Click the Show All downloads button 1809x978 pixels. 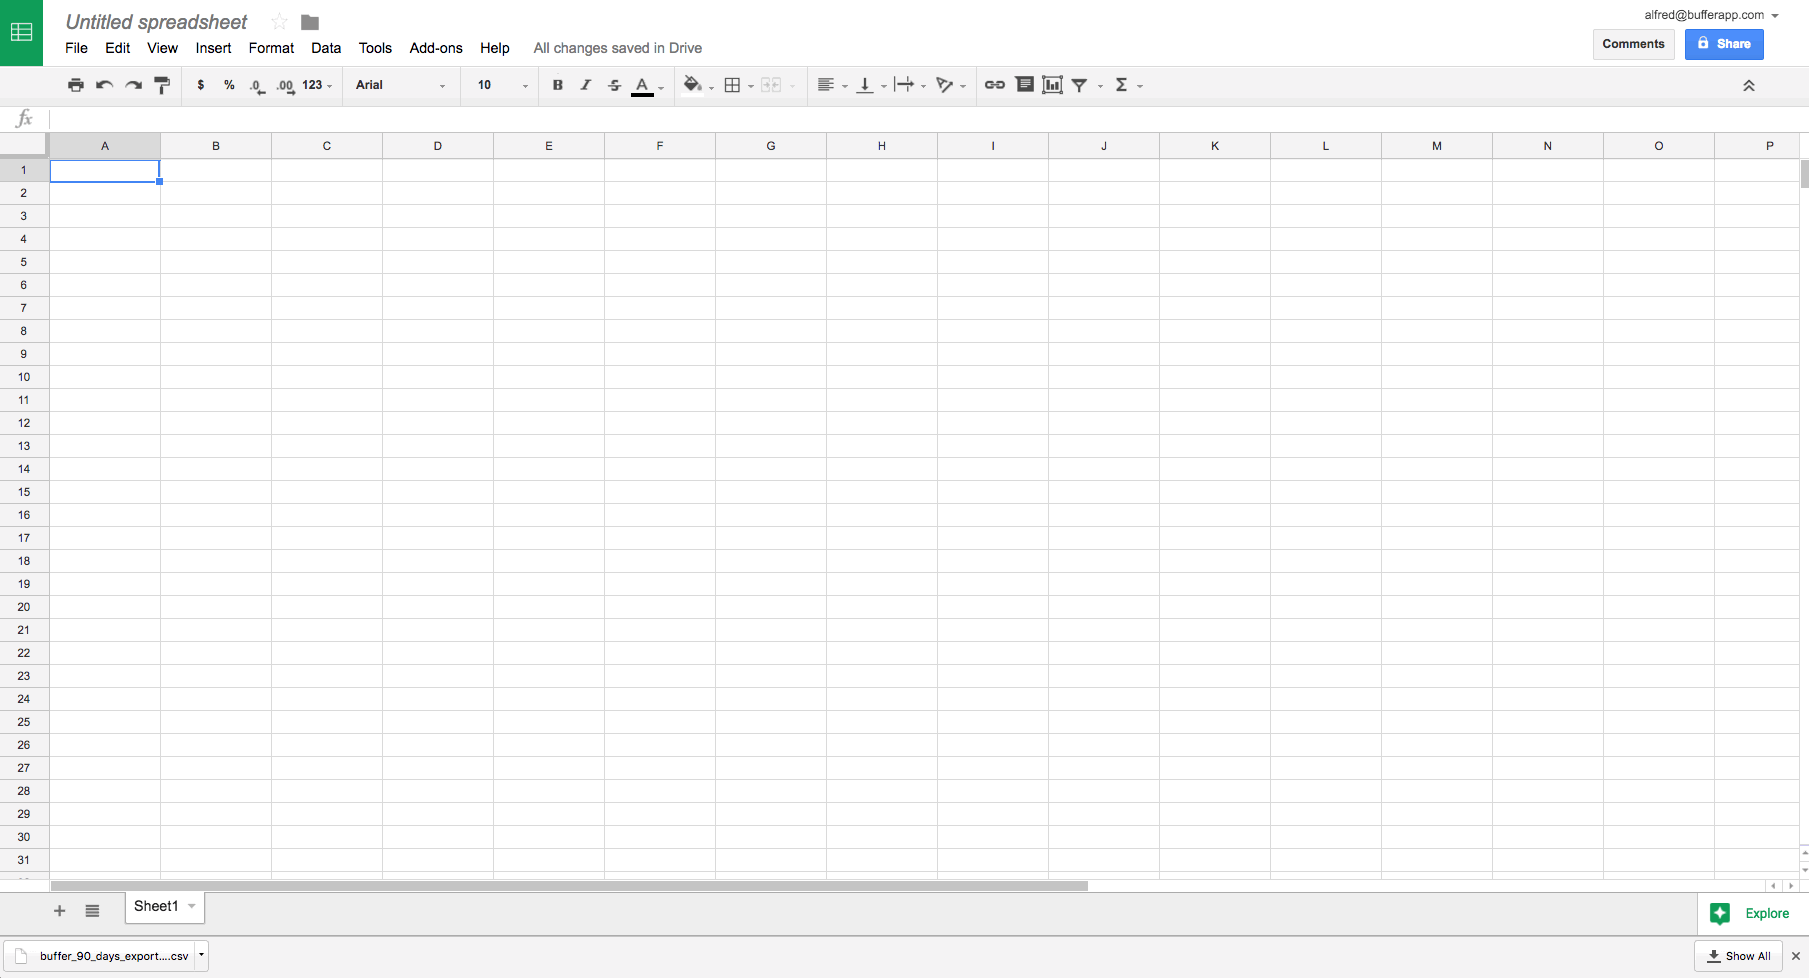pos(1739,956)
